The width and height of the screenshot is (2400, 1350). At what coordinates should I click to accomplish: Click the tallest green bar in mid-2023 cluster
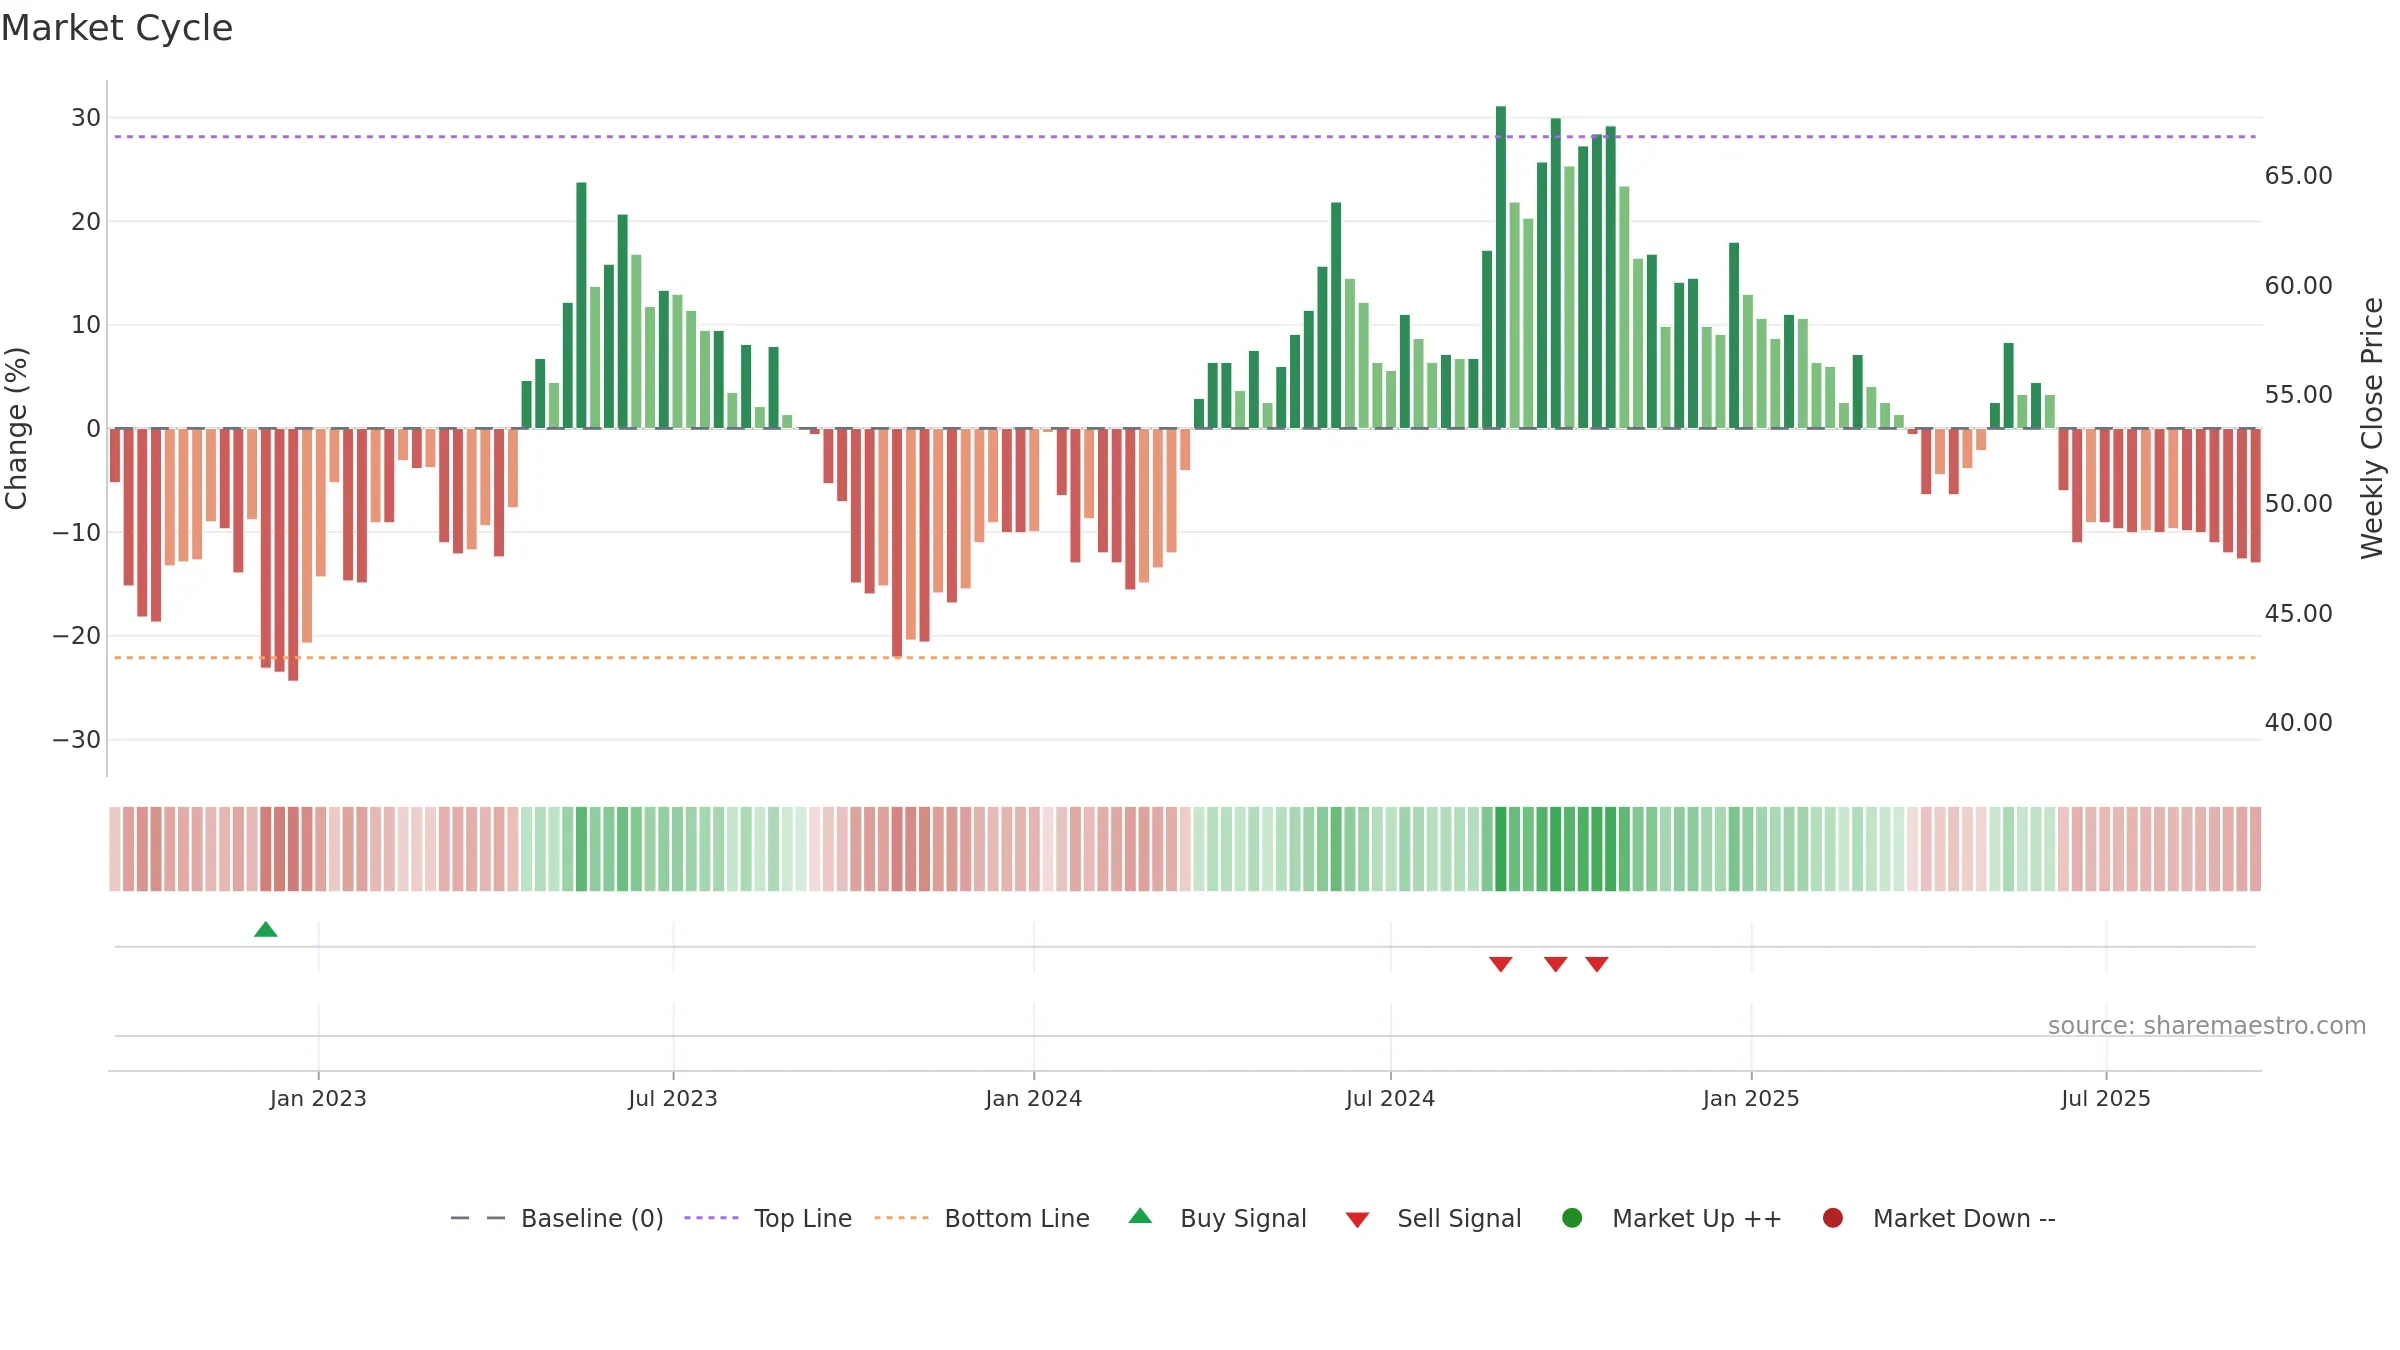point(581,305)
